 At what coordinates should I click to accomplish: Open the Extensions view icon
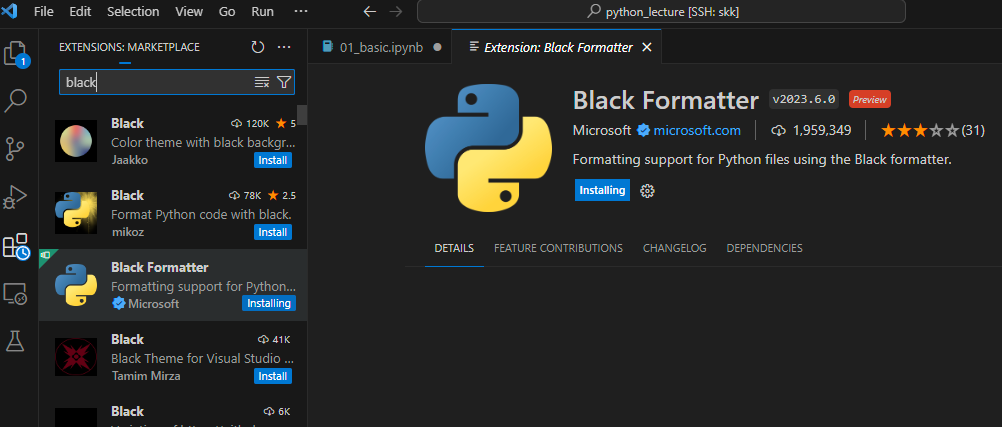17,246
